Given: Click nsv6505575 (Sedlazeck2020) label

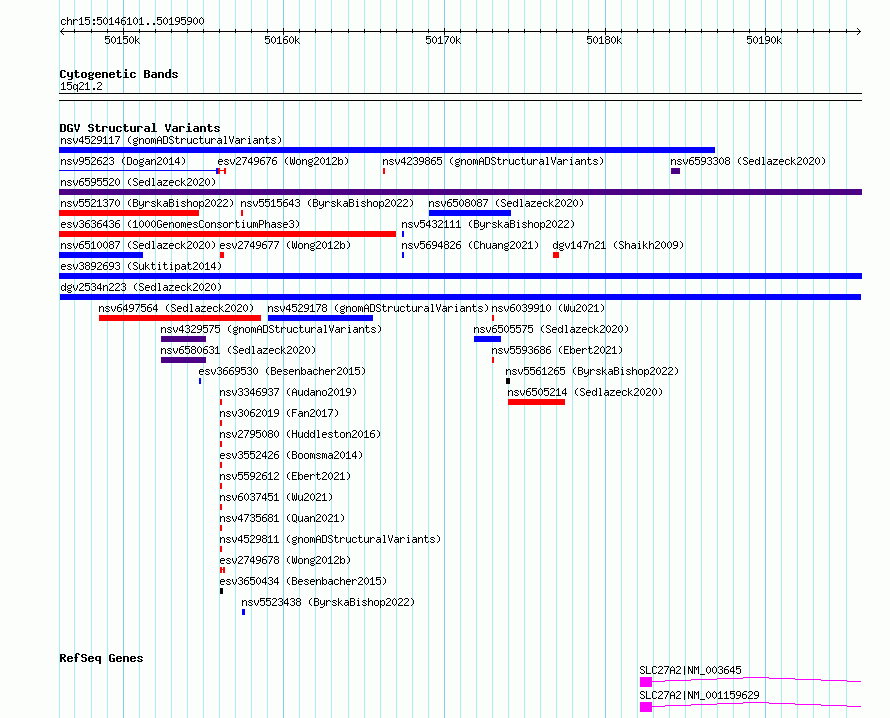Looking at the screenshot, I should click(x=551, y=329).
